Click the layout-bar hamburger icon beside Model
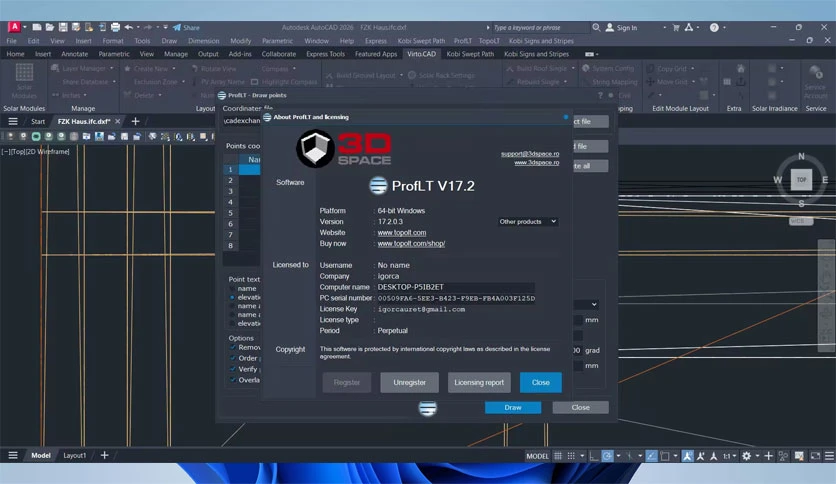 [13, 455]
